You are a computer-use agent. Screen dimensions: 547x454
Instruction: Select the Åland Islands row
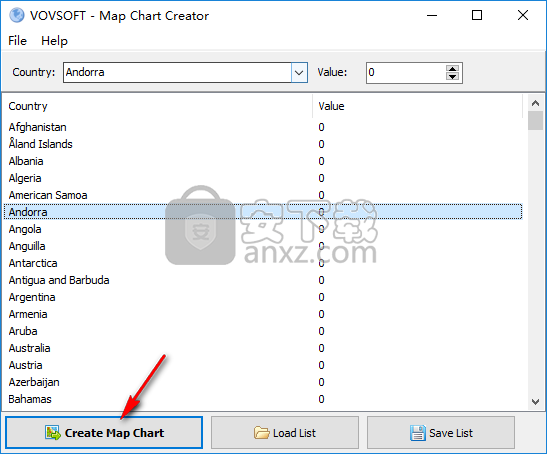pyautogui.click(x=263, y=144)
